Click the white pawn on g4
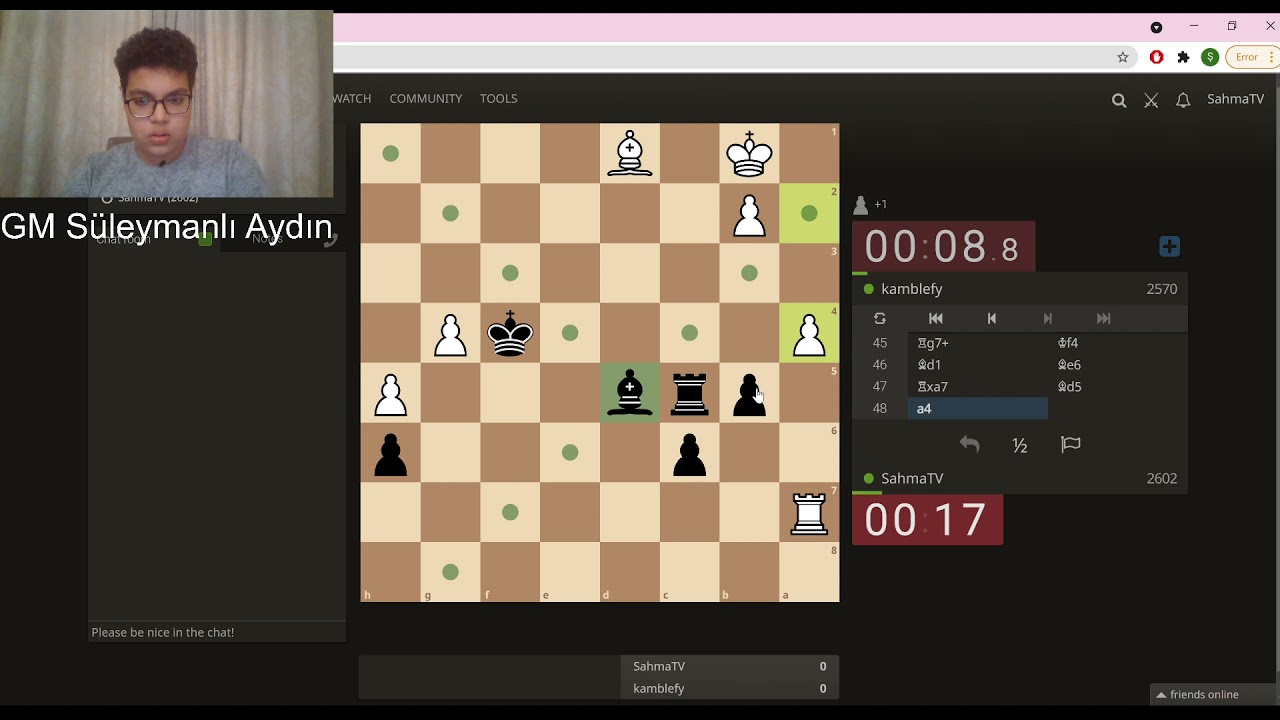The height and width of the screenshot is (720, 1280). [450, 333]
